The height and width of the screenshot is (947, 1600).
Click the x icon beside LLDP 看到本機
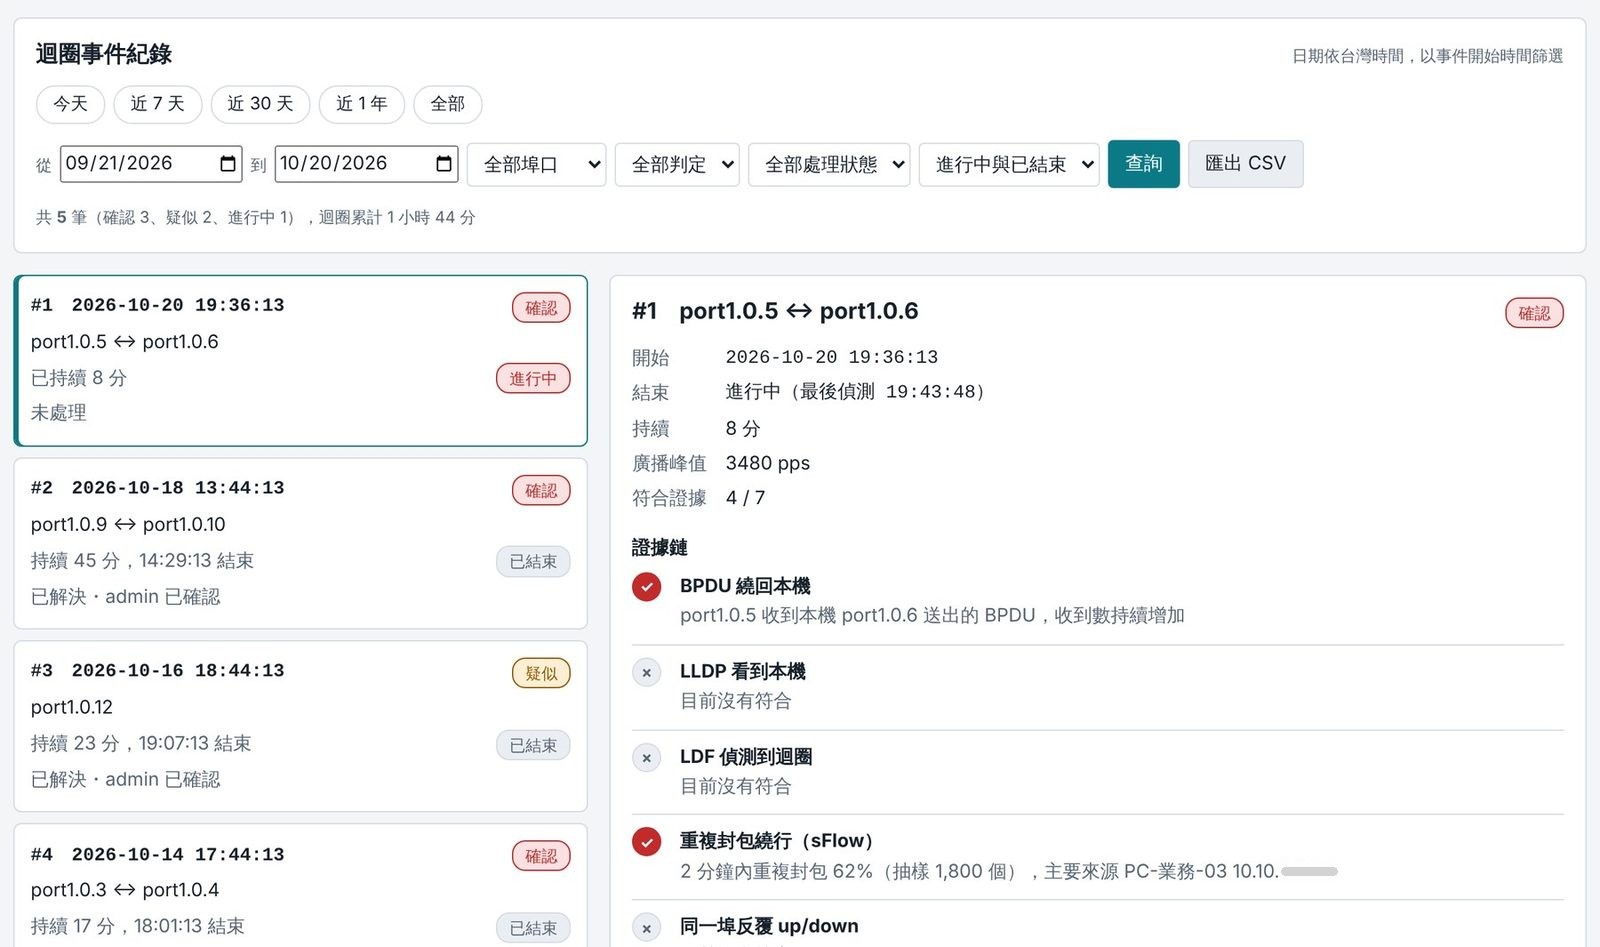[x=647, y=673]
